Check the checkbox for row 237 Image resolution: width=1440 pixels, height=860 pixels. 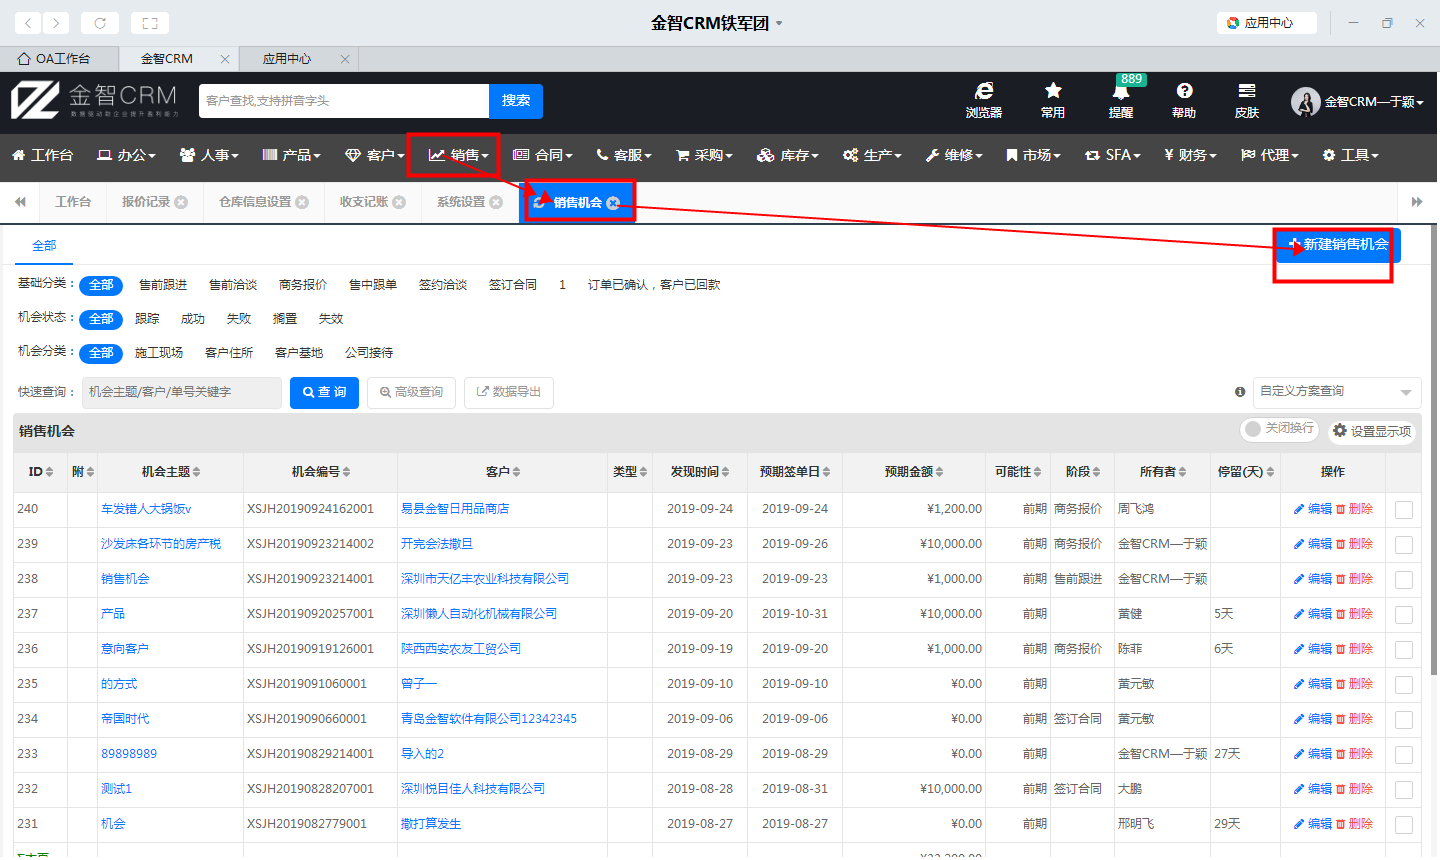click(x=1404, y=615)
